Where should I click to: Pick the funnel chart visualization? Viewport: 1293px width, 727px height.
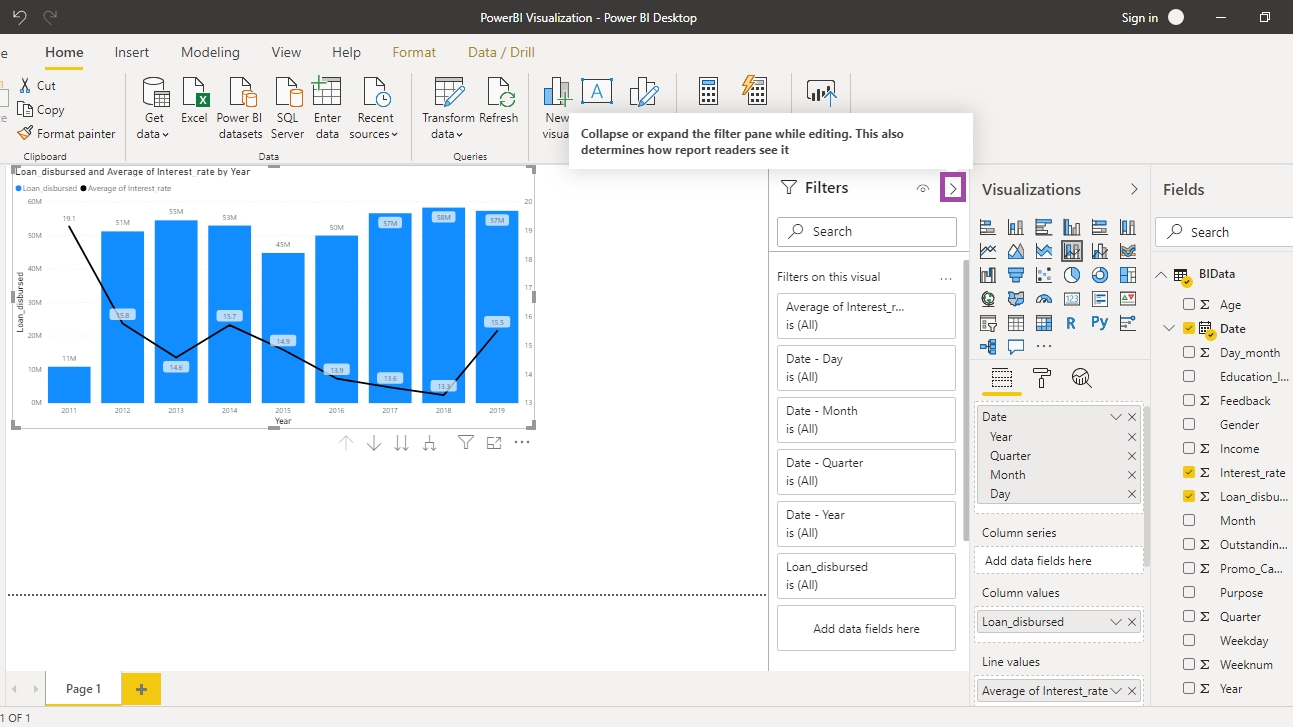click(1016, 275)
